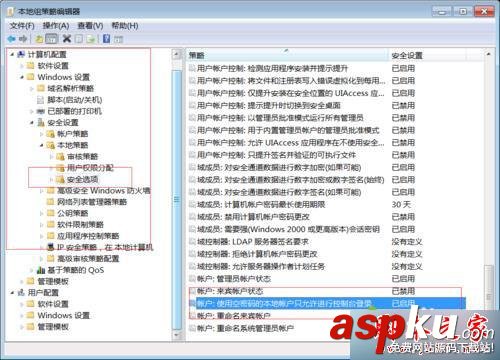Click the 脚本(启动/关机) script icon
This screenshot has height=360, width=500.
(41, 100)
